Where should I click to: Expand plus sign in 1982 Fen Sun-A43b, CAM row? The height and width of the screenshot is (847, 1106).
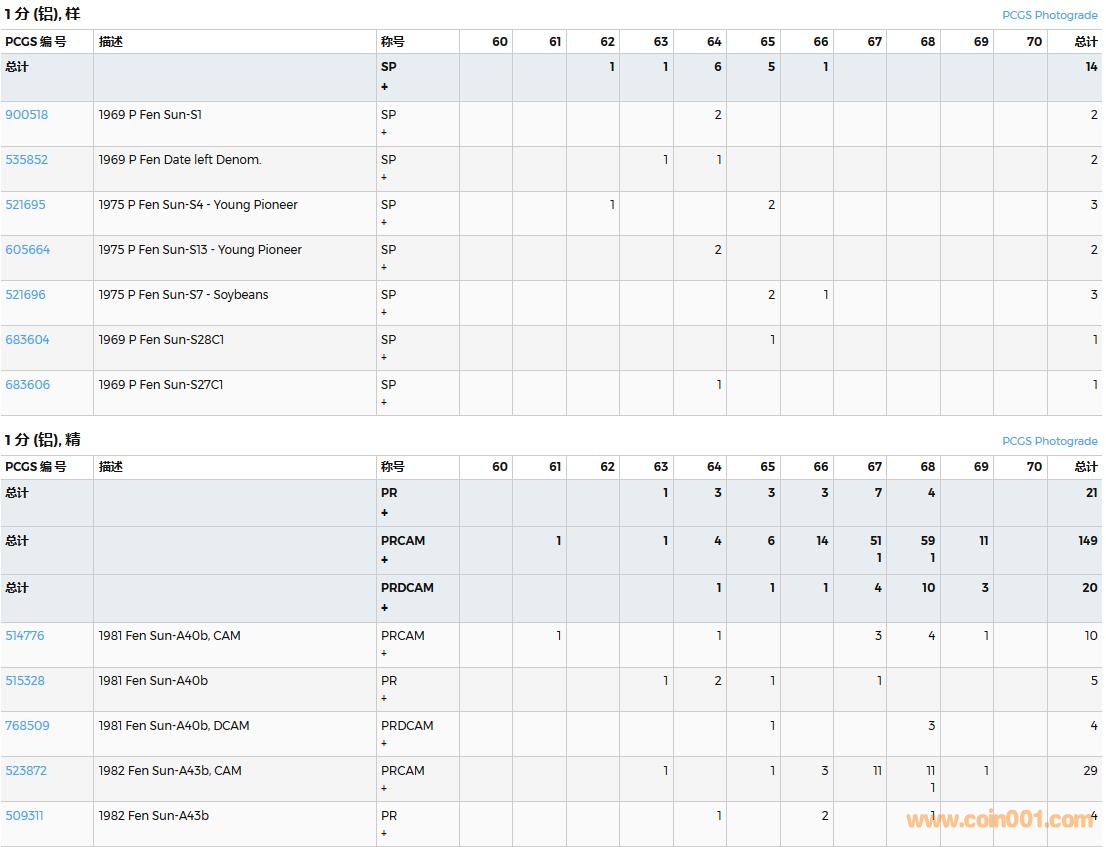[x=384, y=788]
